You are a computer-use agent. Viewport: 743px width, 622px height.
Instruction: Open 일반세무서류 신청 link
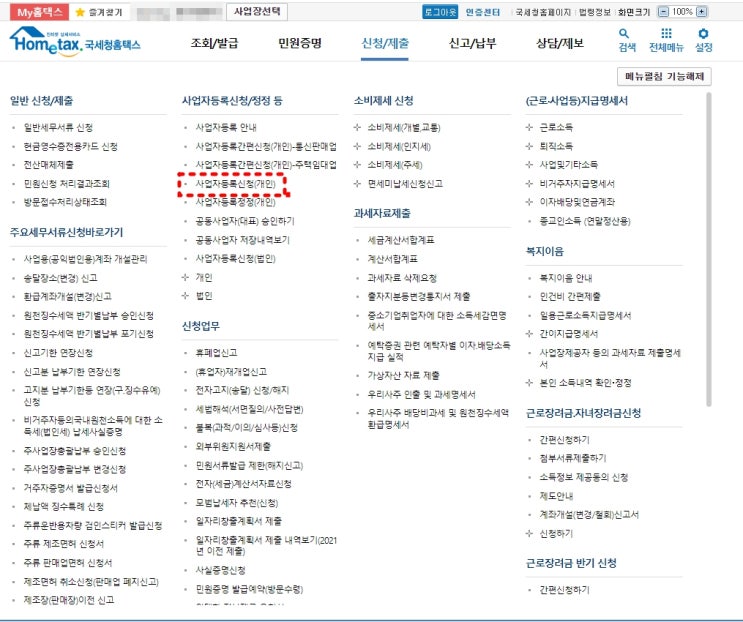(x=58, y=127)
